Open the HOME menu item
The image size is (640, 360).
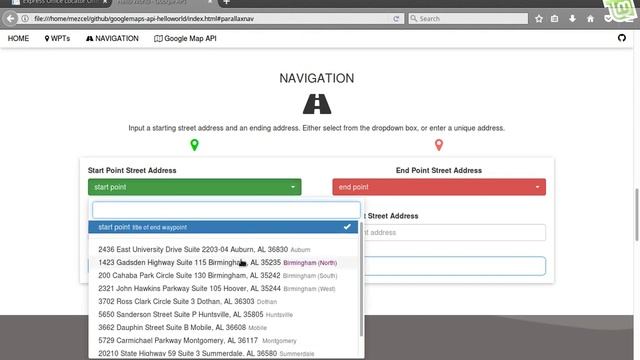18,38
